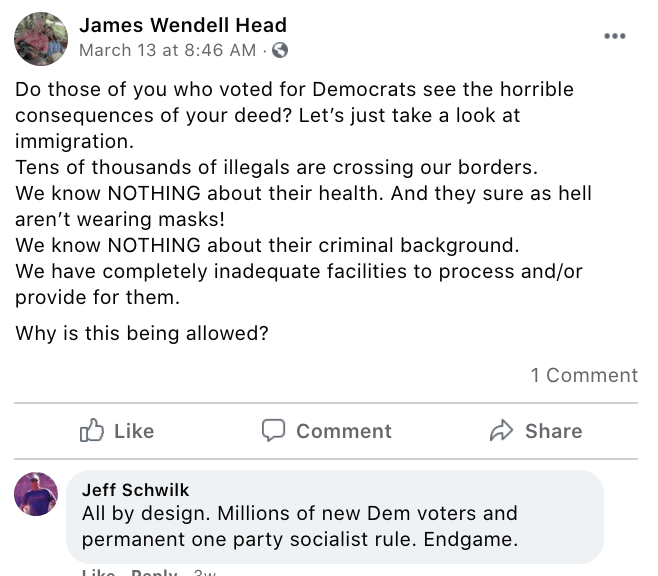Screen dimensions: 658x576
Task: Click the 3w timestamp under the comment
Action: pyautogui.click(x=204, y=572)
